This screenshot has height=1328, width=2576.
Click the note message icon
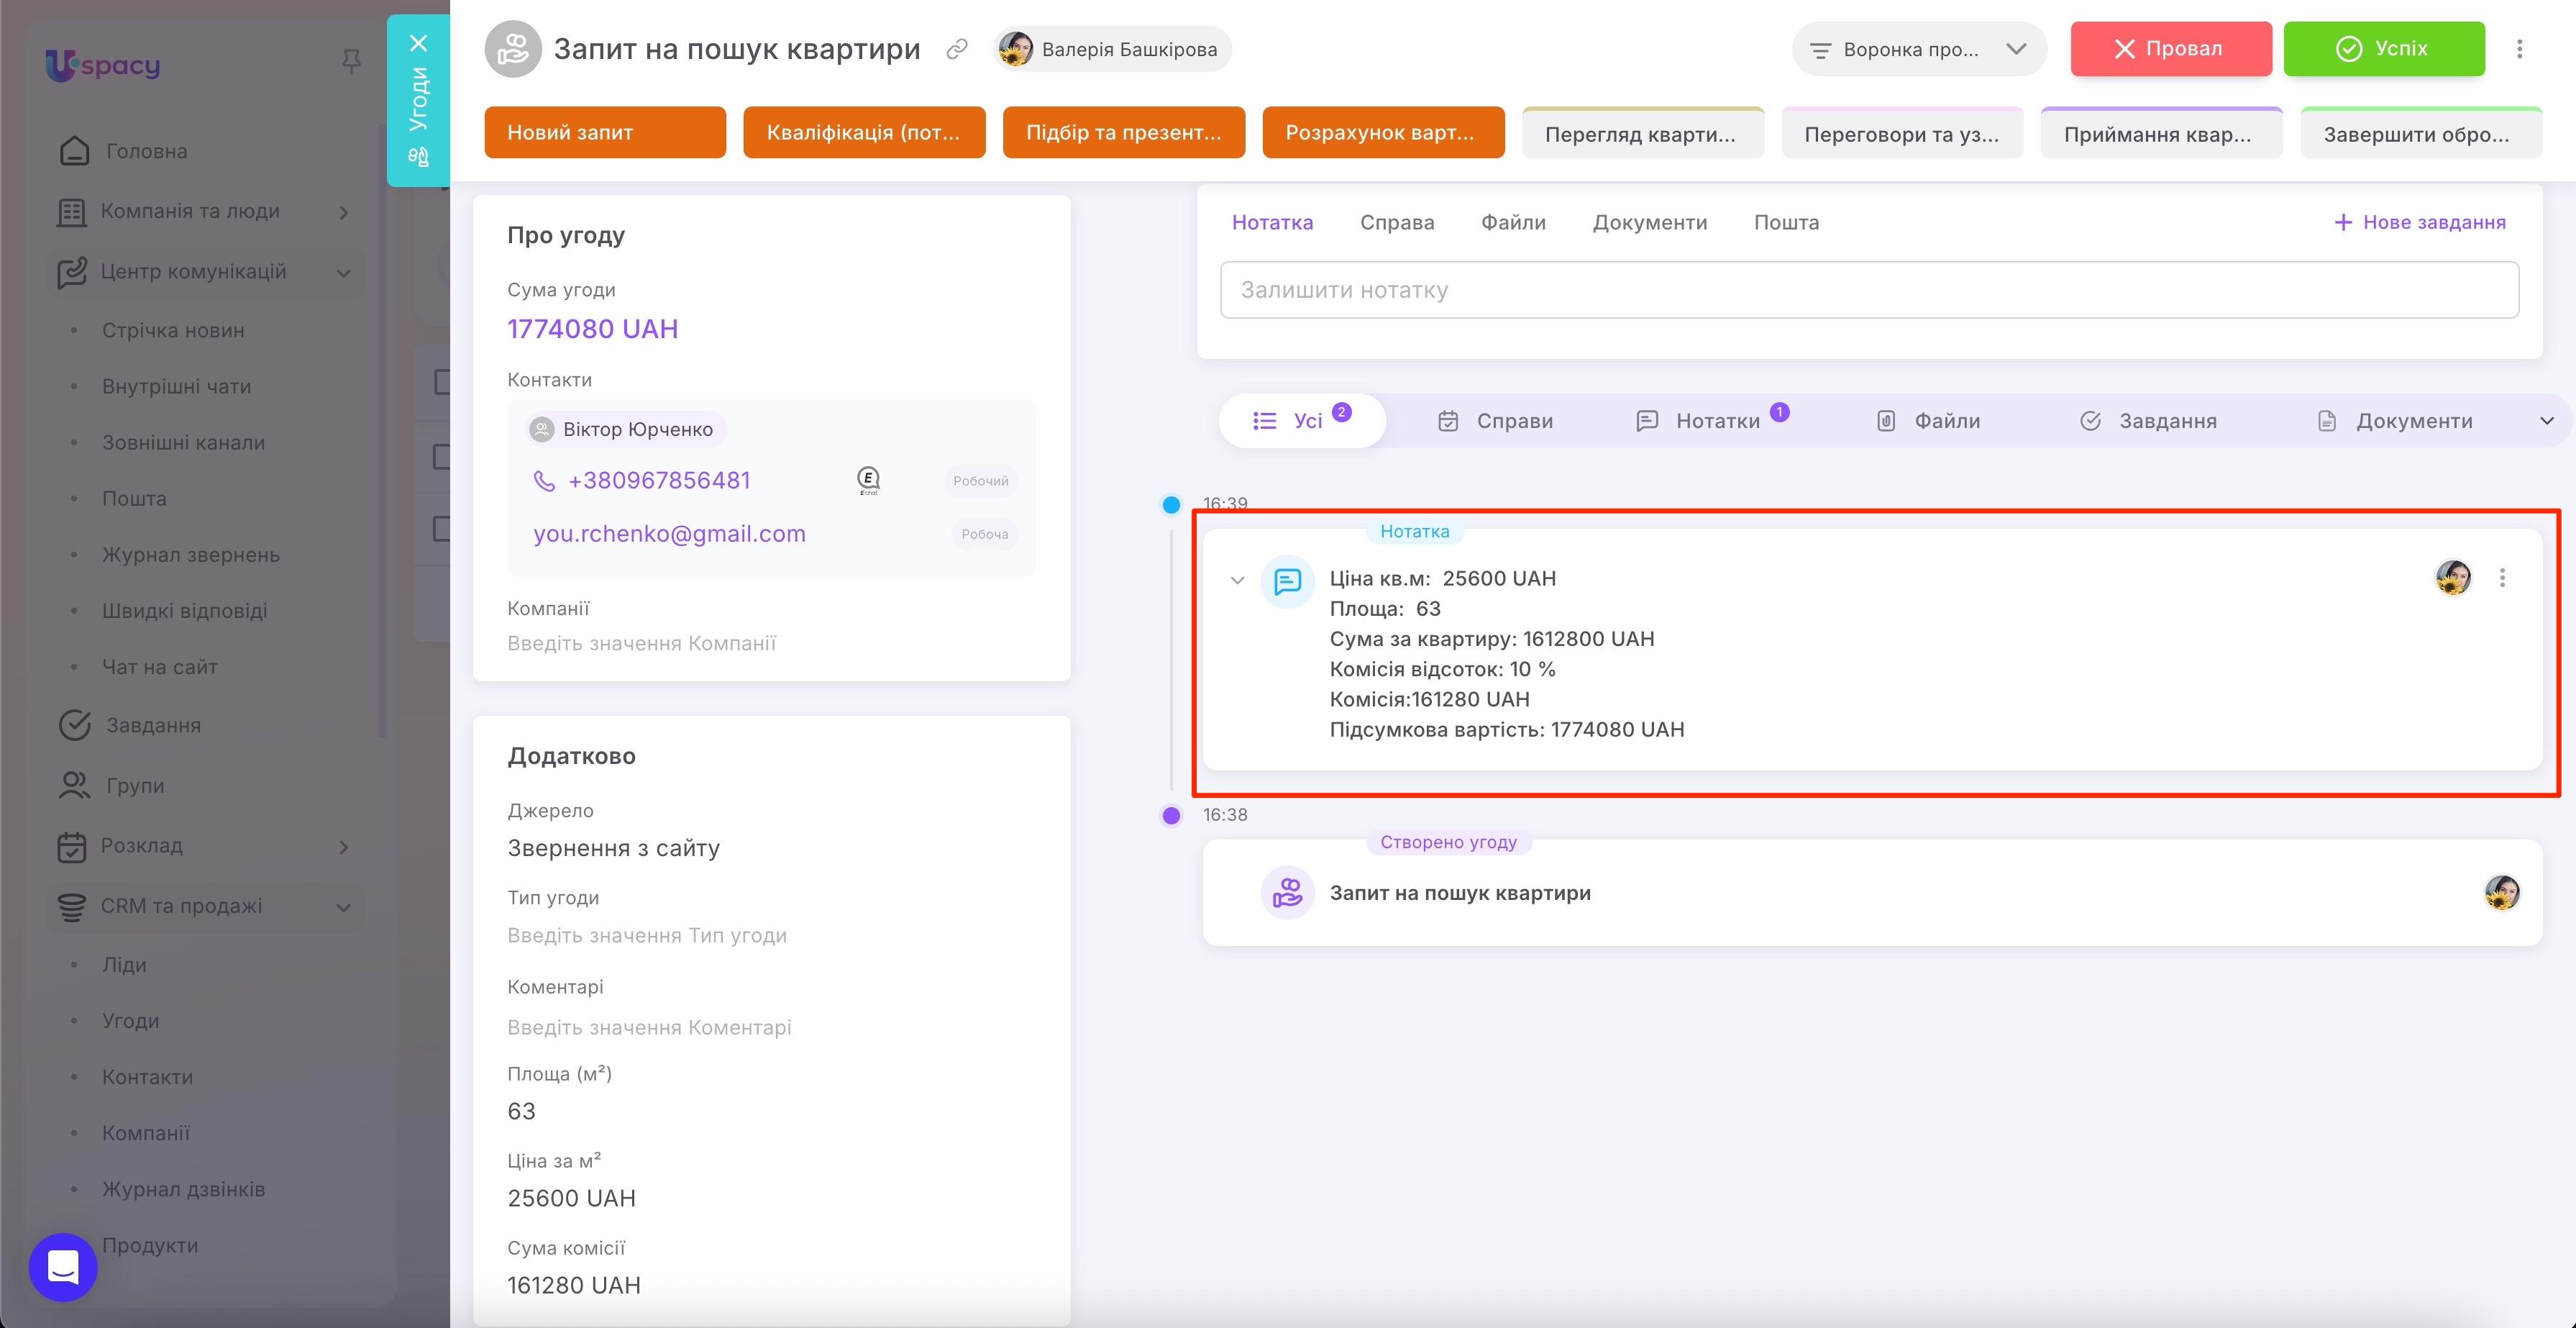pyautogui.click(x=1287, y=581)
